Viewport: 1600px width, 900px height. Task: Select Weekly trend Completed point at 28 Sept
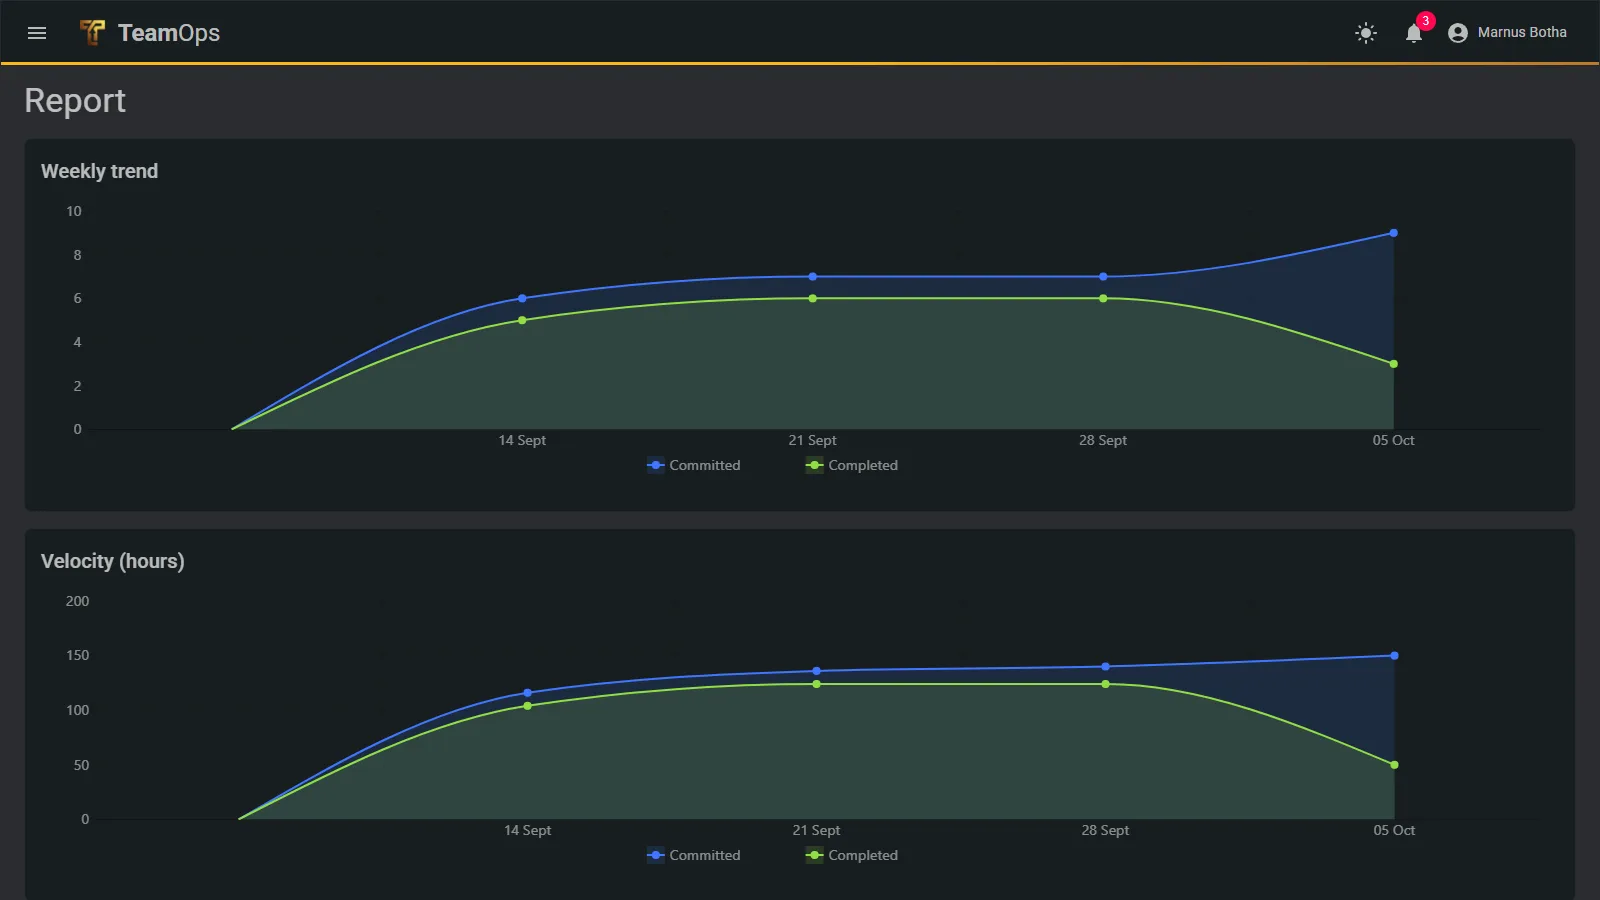coord(1103,298)
